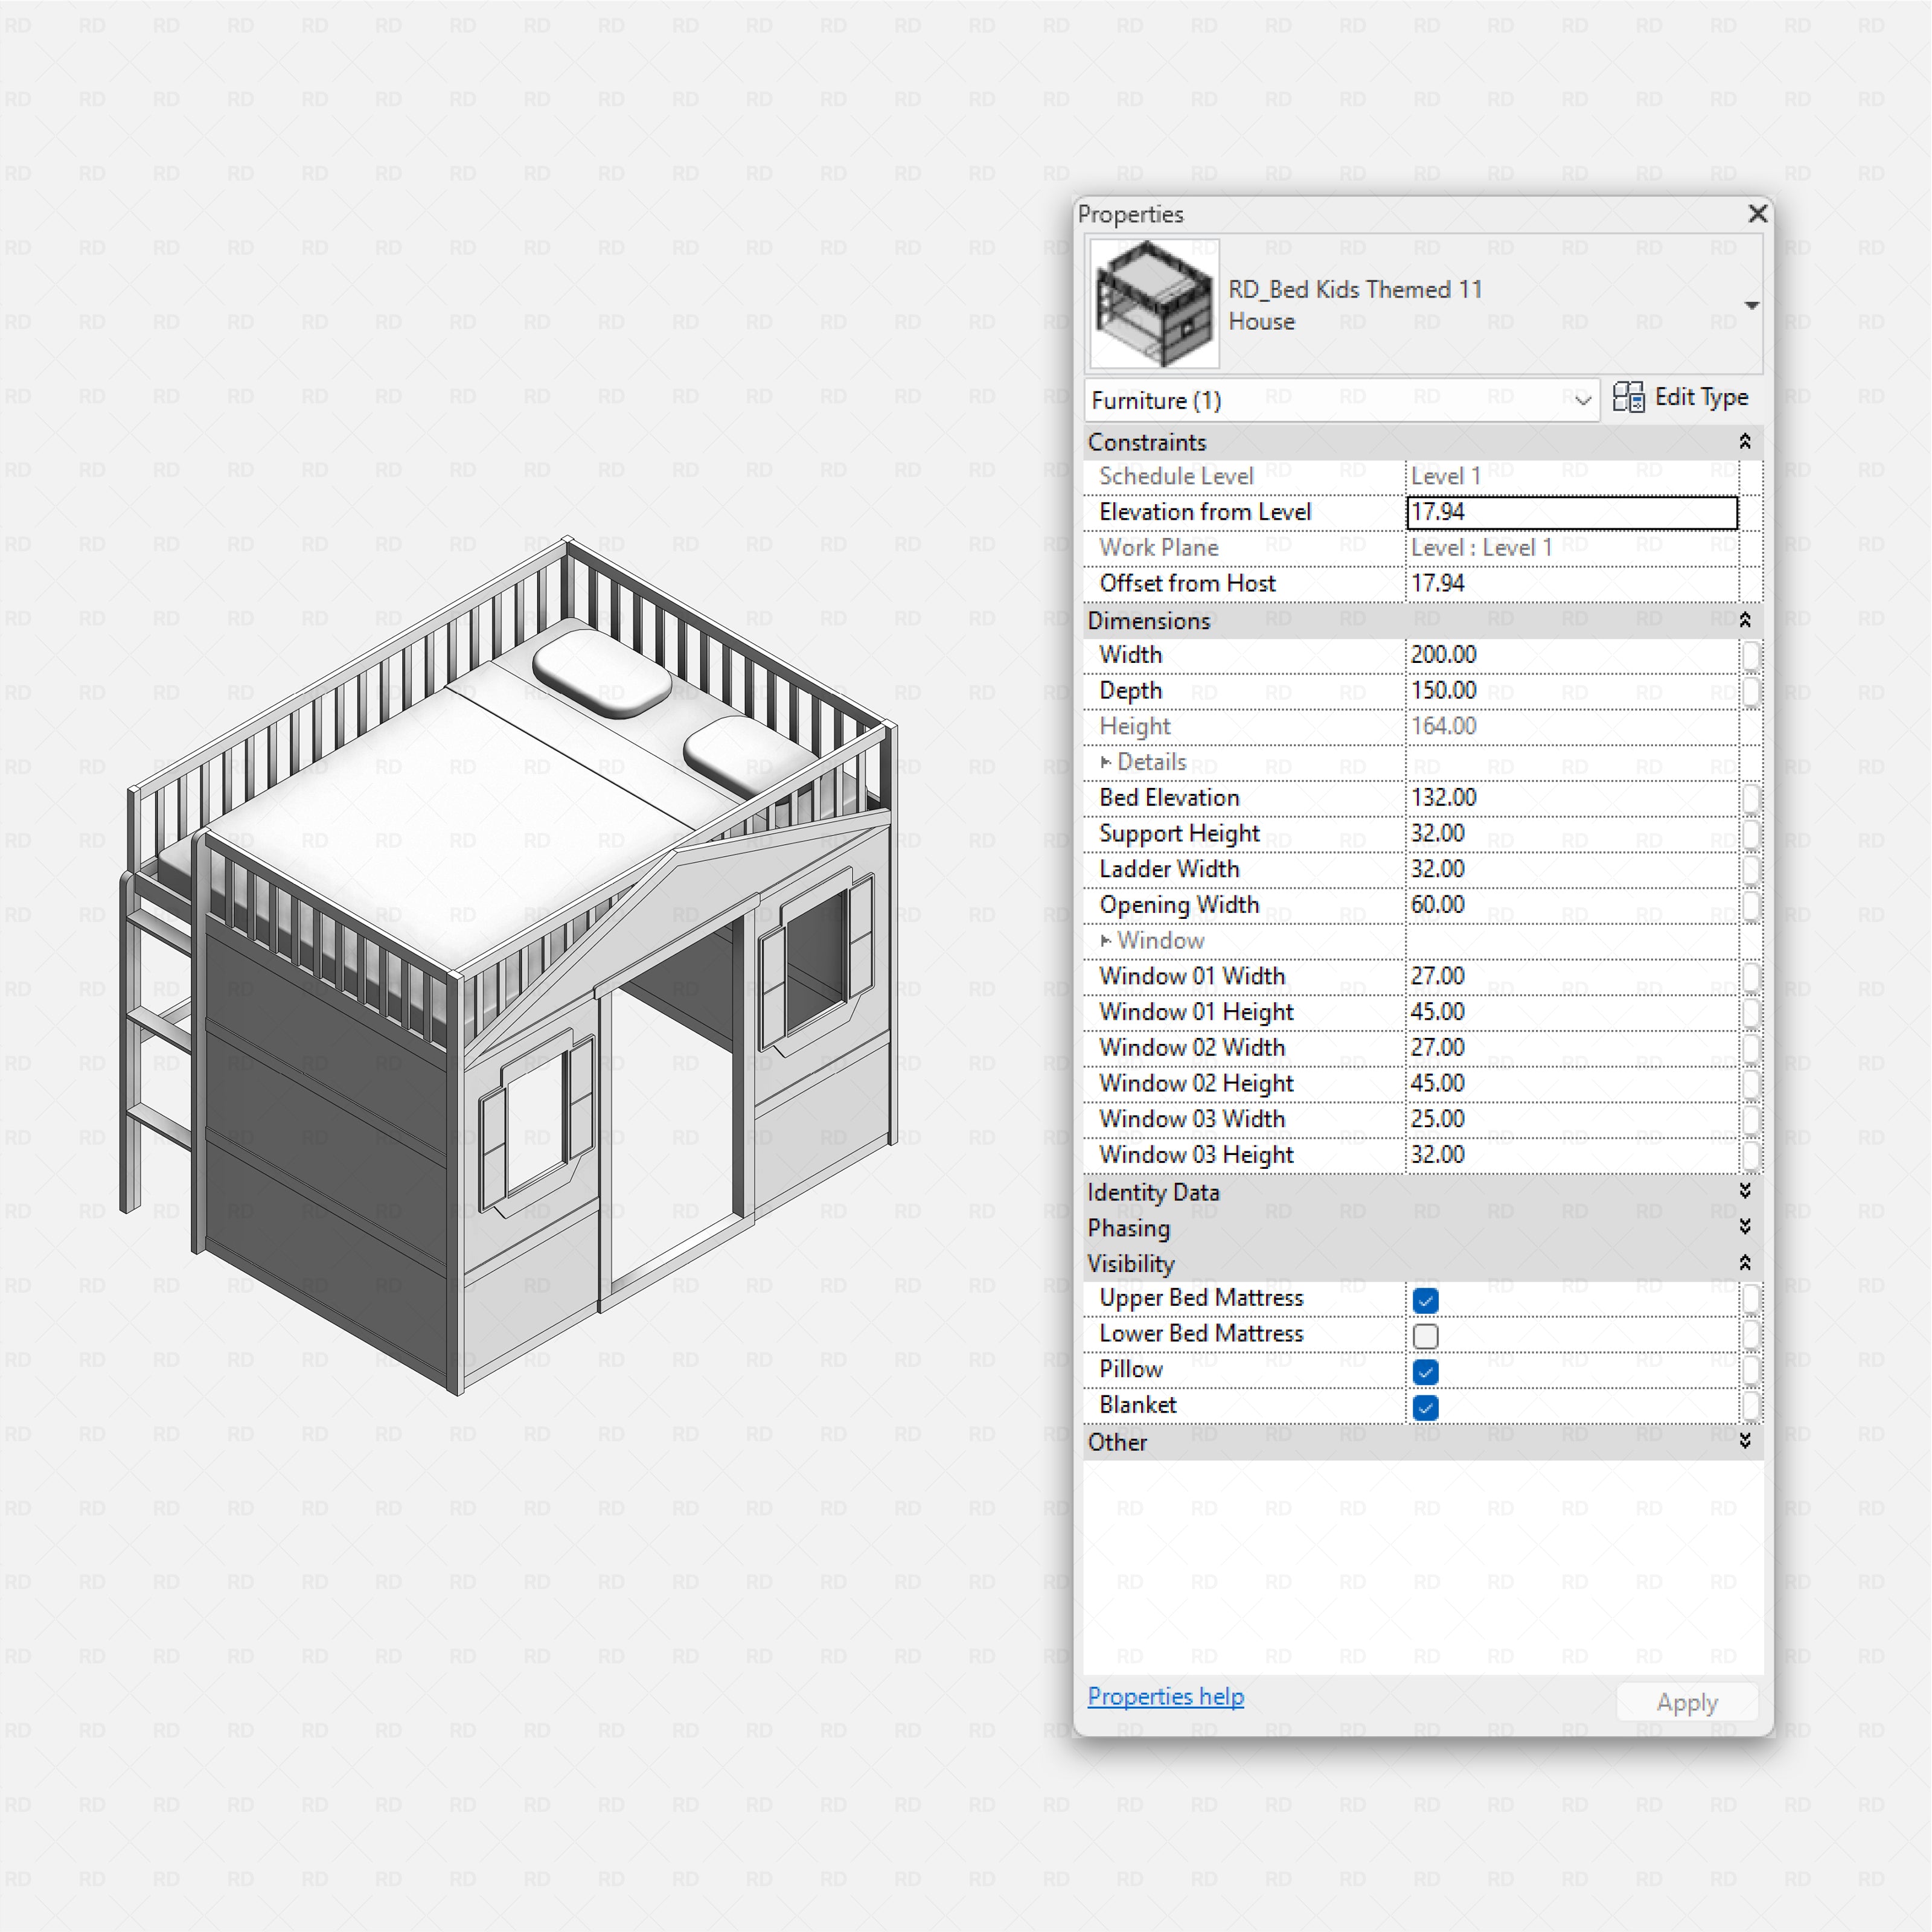Screen dimensions: 1932x1932
Task: Open the Properties help link
Action: click(x=1165, y=1697)
